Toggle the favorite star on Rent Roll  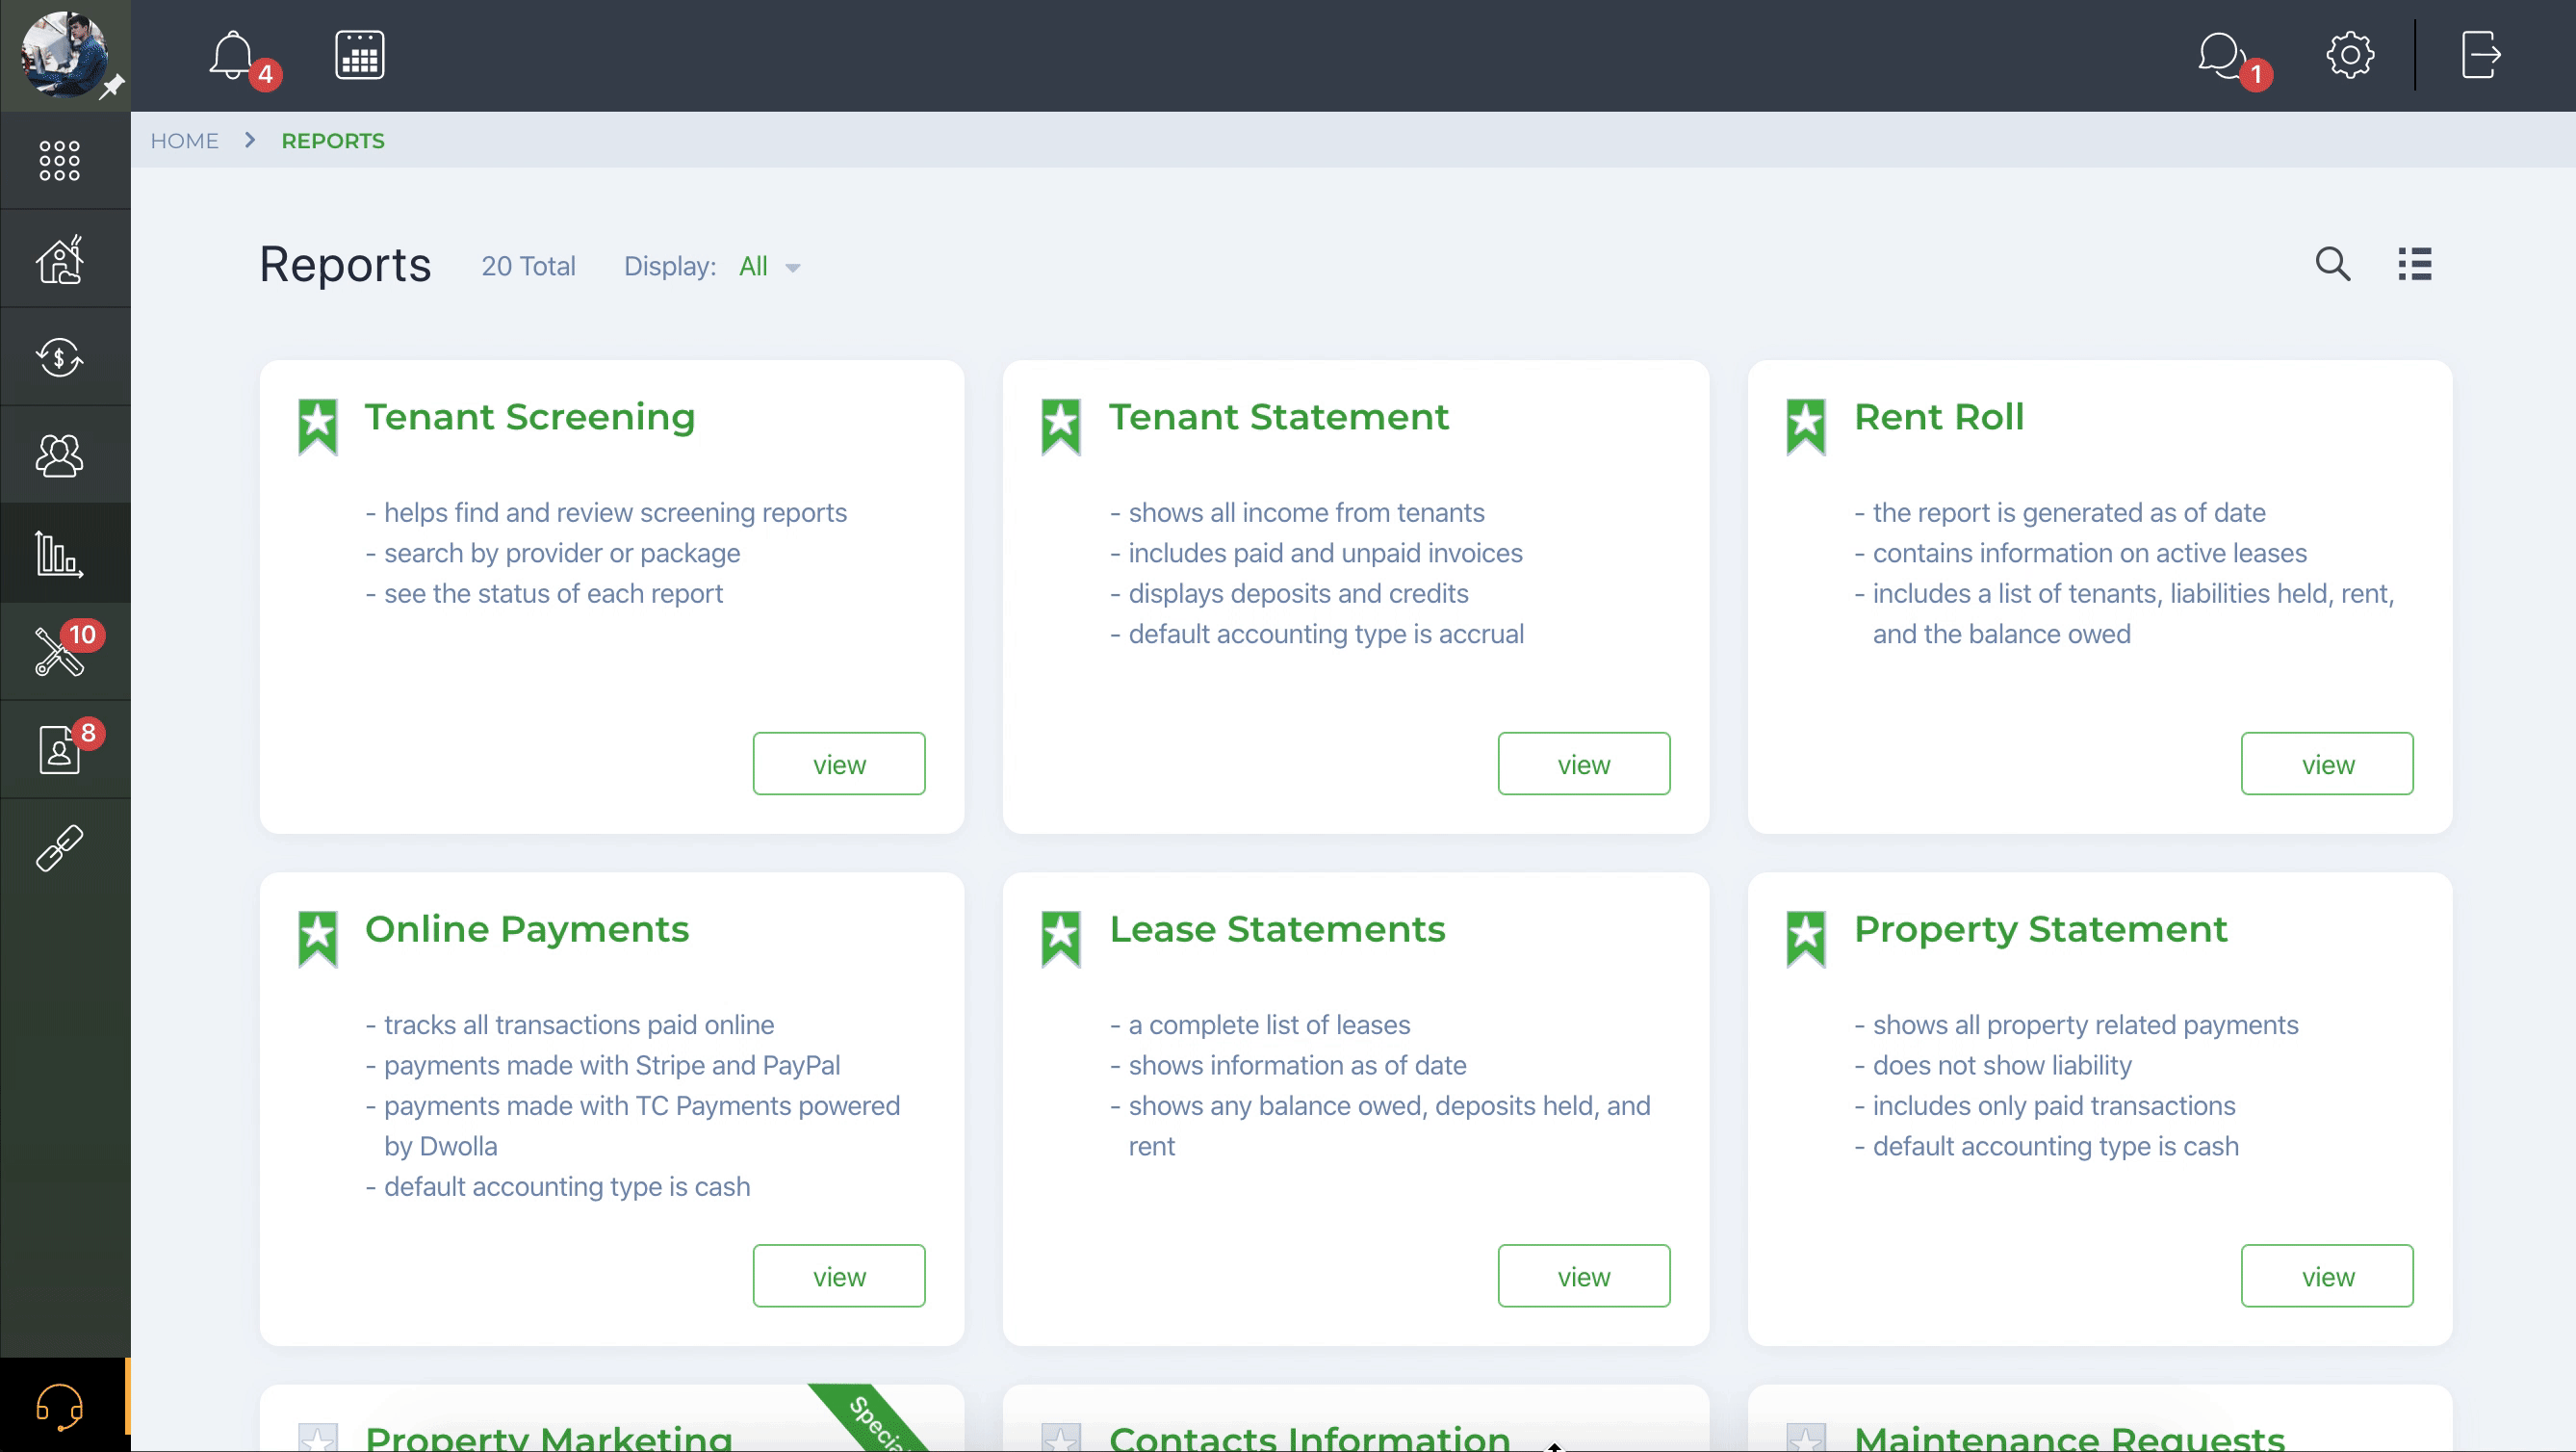(1805, 422)
